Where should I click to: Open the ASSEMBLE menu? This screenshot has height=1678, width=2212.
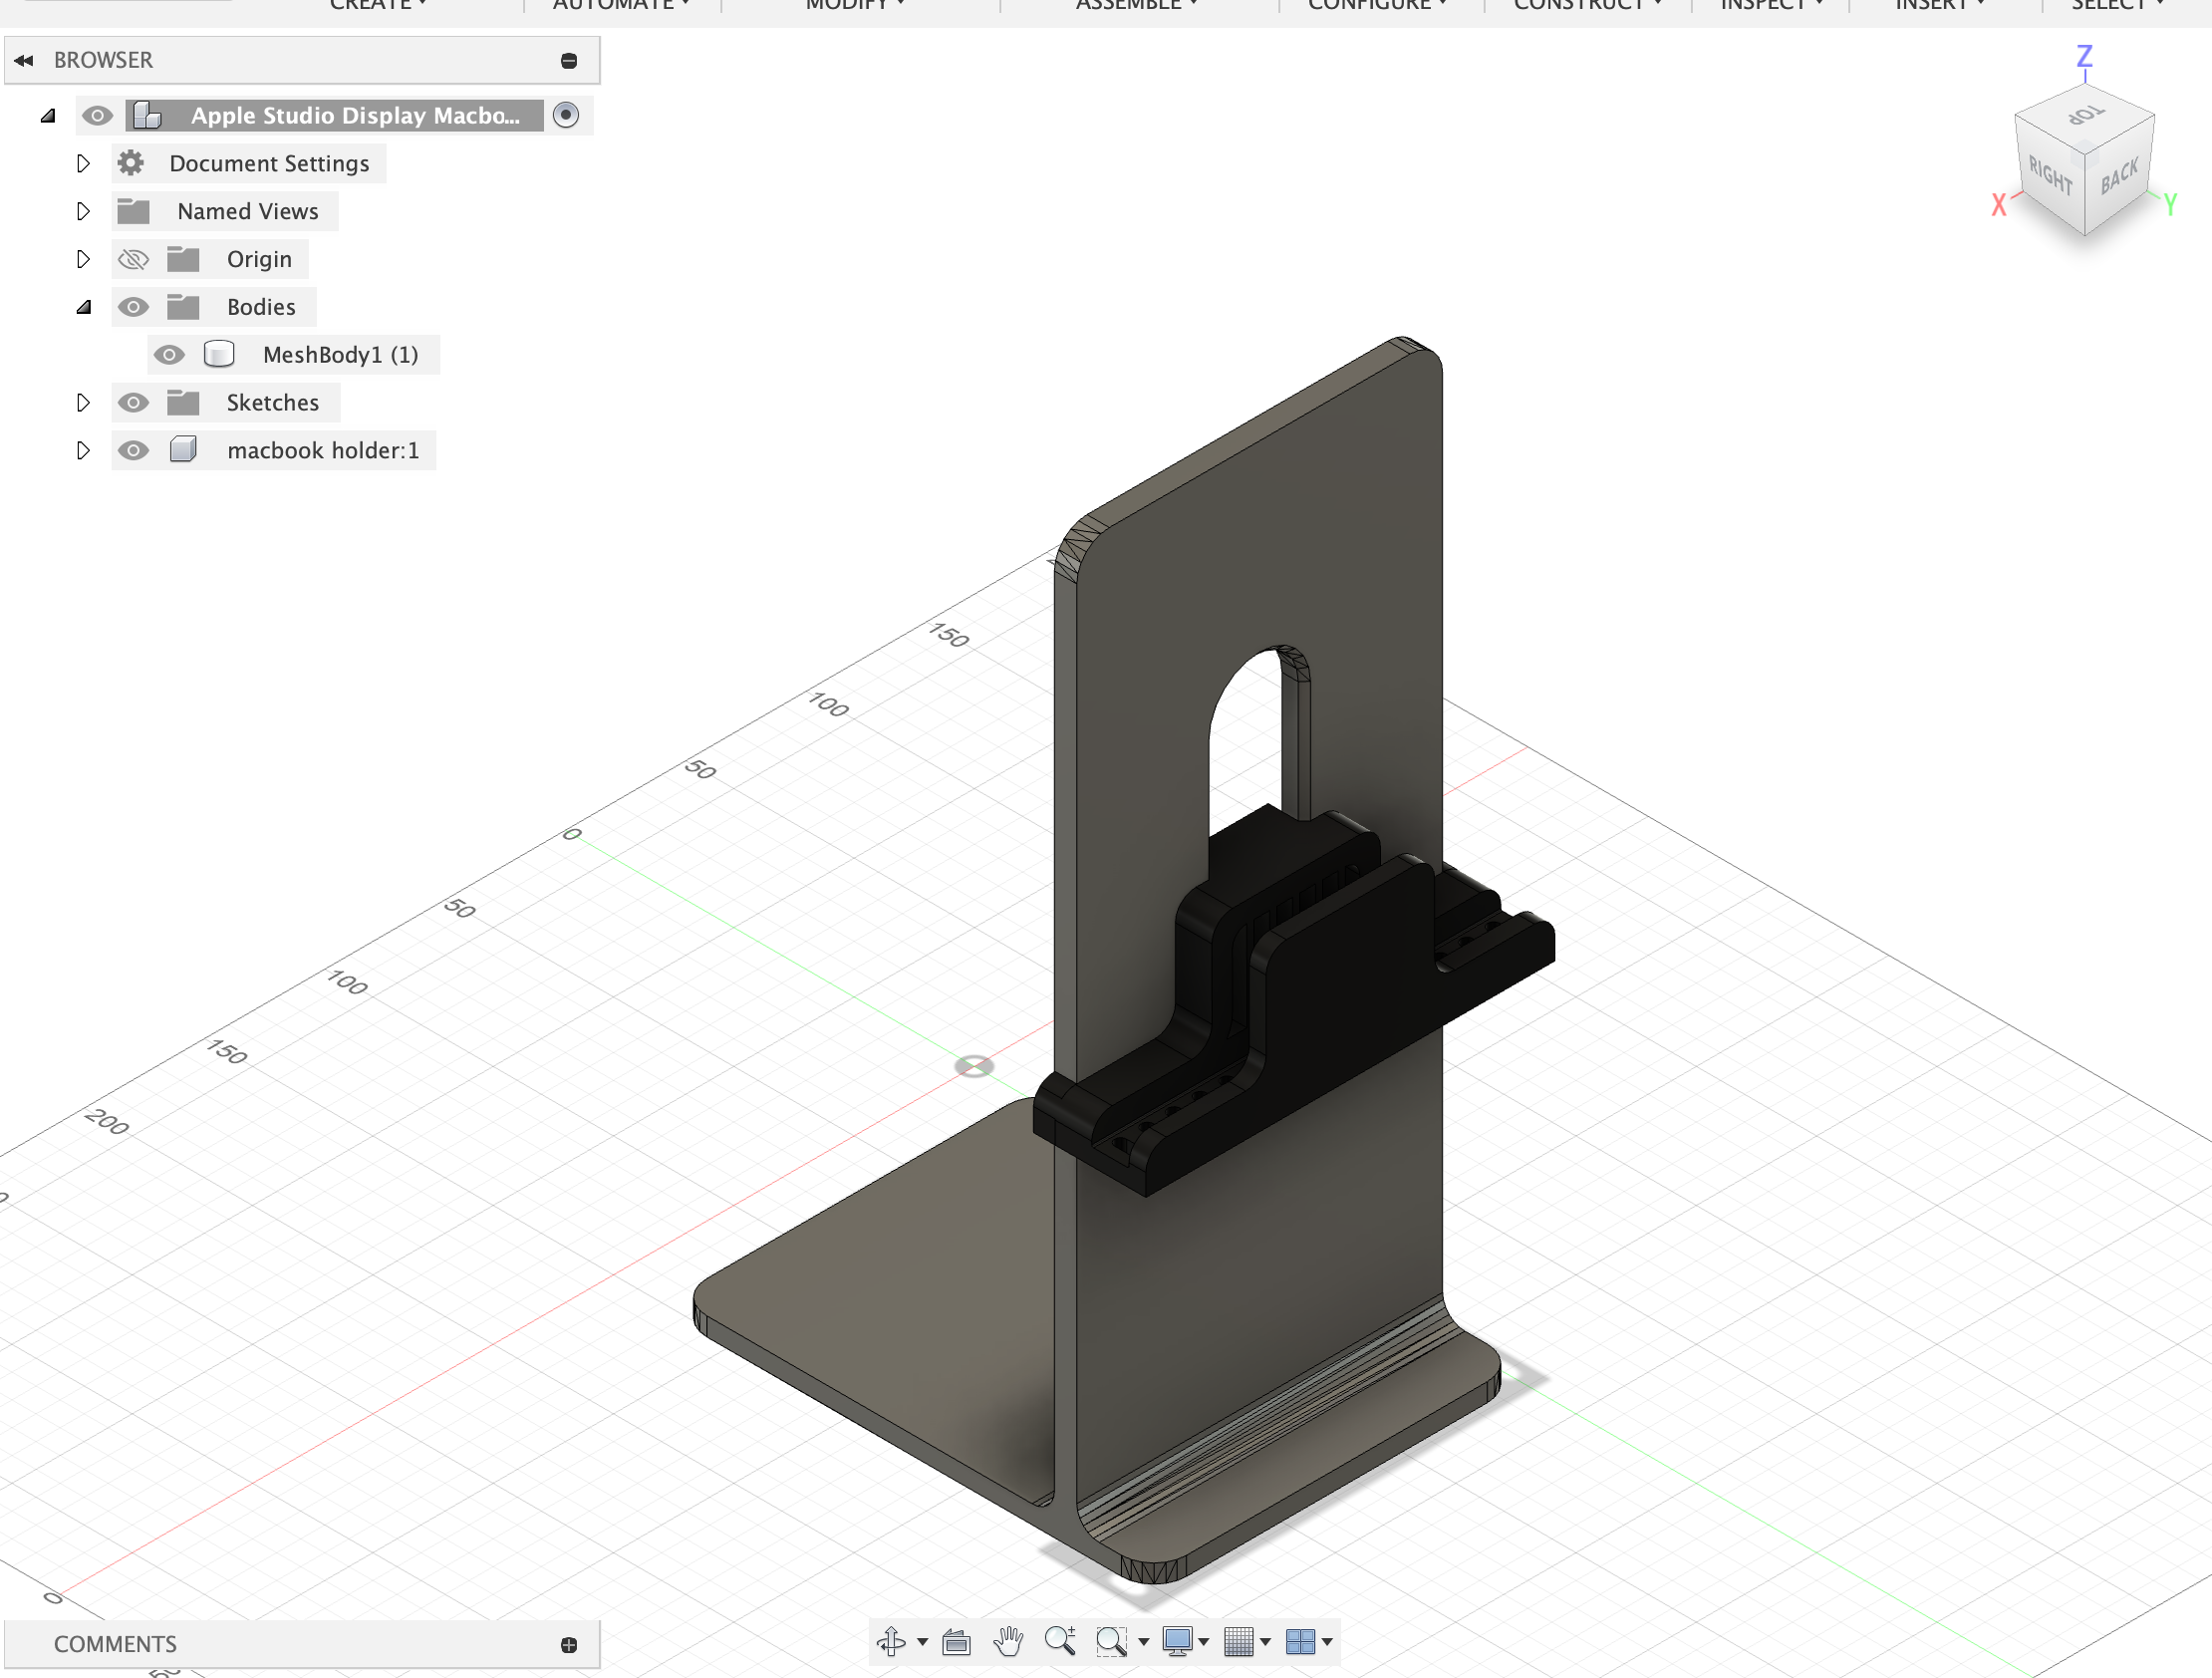pos(1136,5)
